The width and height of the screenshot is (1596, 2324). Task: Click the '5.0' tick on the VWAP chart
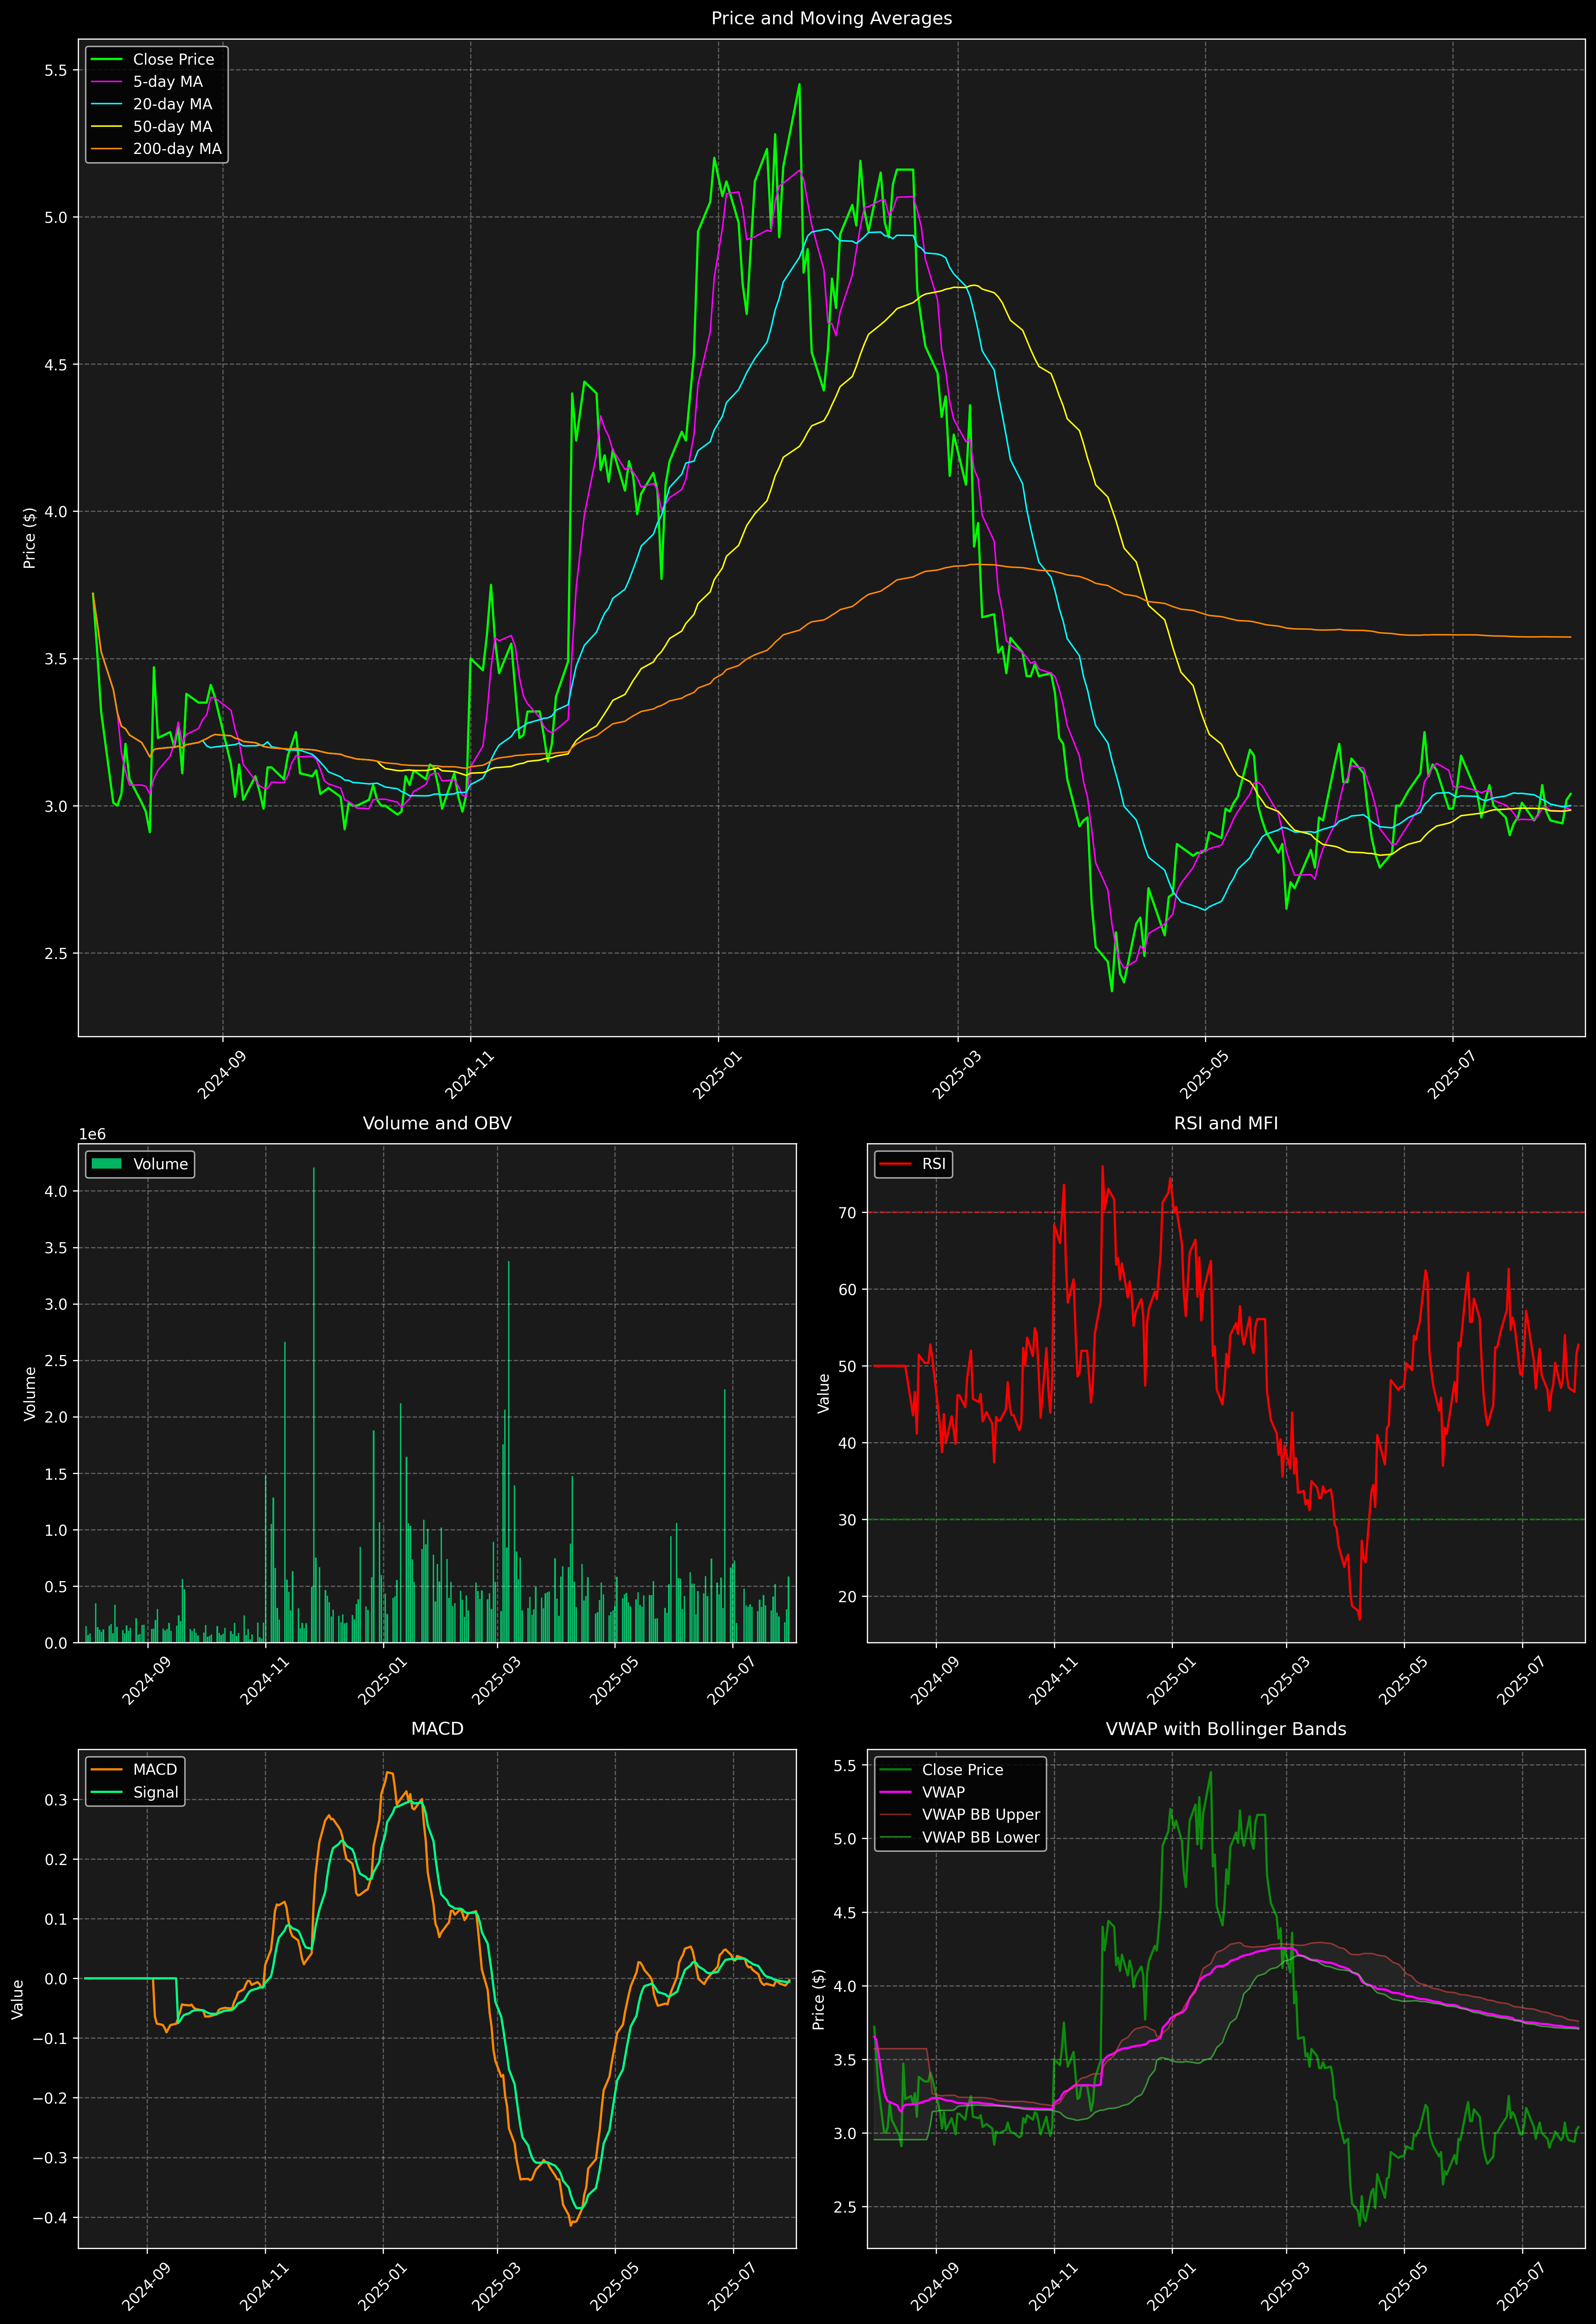845,1839
